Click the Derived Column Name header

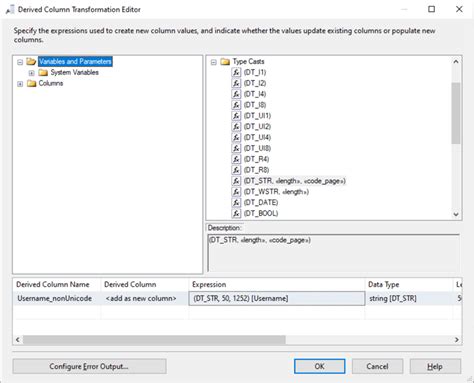point(57,284)
